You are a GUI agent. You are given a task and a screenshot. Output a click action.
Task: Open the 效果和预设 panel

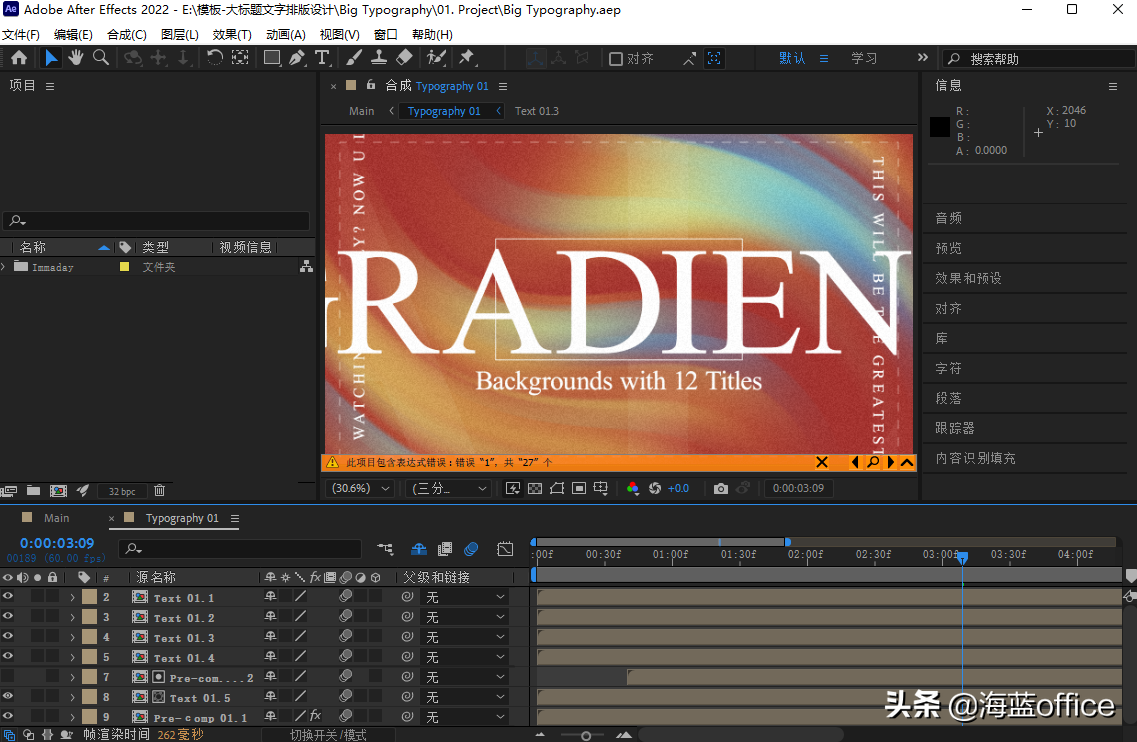pyautogui.click(x=968, y=279)
